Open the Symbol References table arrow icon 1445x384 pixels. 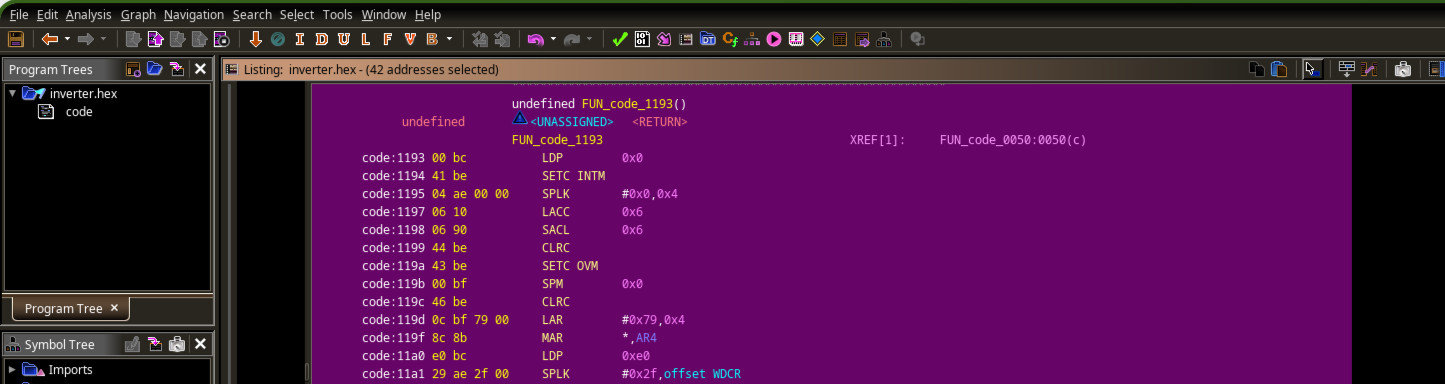[x=861, y=39]
